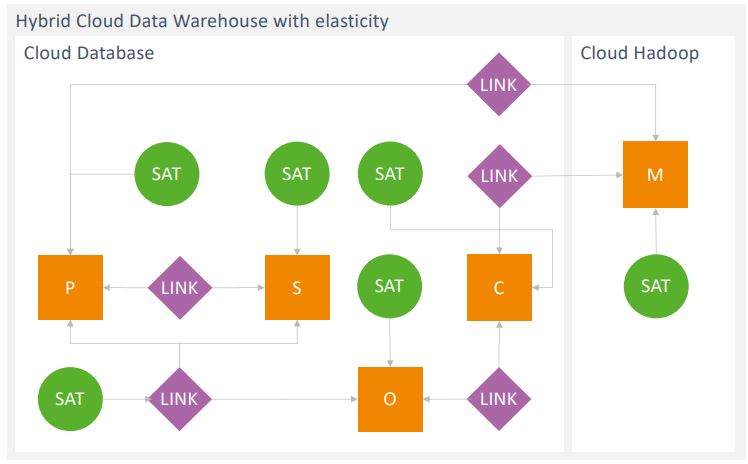Select the bottom-left LINK diamond next to SAT

click(x=180, y=399)
